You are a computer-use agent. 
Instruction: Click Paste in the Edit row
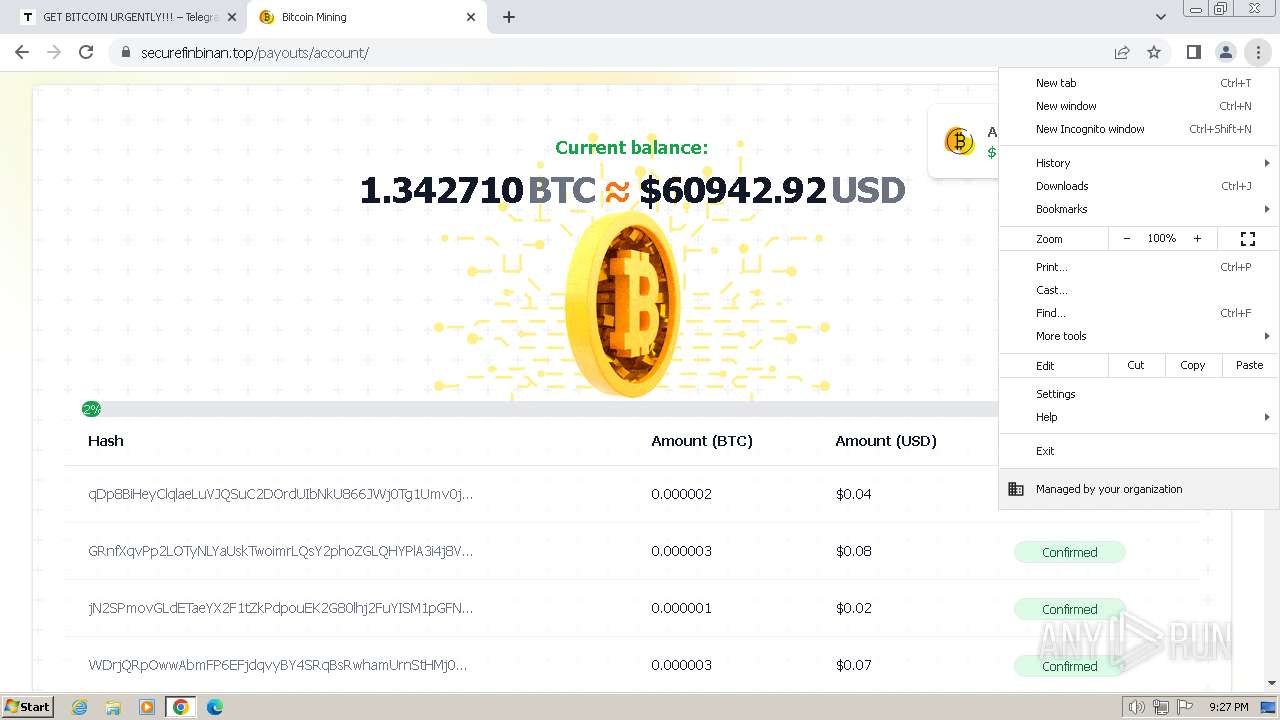(1250, 365)
